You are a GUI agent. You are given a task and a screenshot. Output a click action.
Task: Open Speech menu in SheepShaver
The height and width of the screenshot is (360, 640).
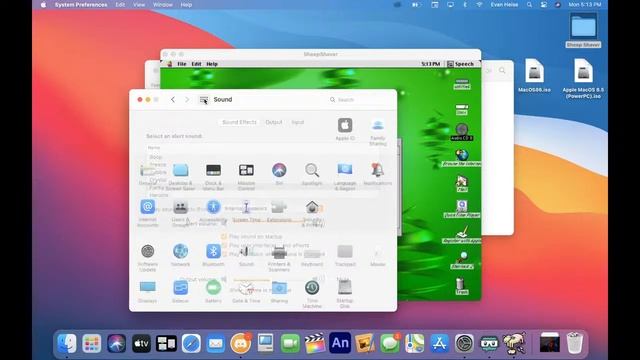(x=461, y=64)
